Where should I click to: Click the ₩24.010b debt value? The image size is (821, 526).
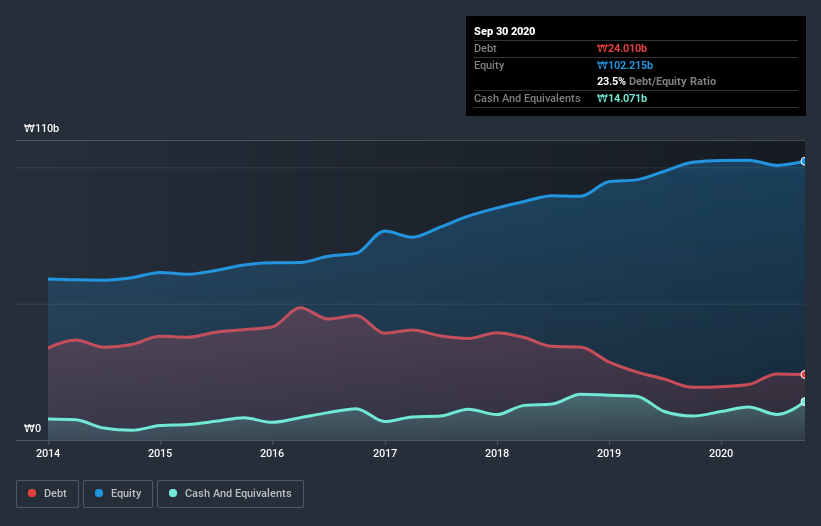coord(622,48)
